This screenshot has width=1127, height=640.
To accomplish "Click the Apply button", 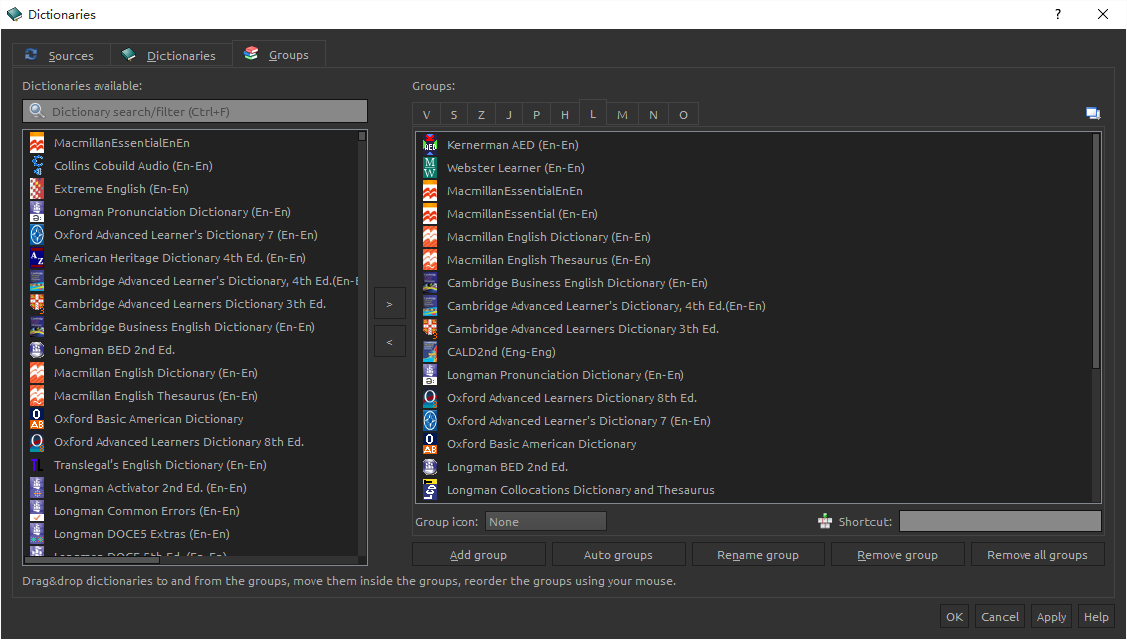I will click(x=1051, y=616).
